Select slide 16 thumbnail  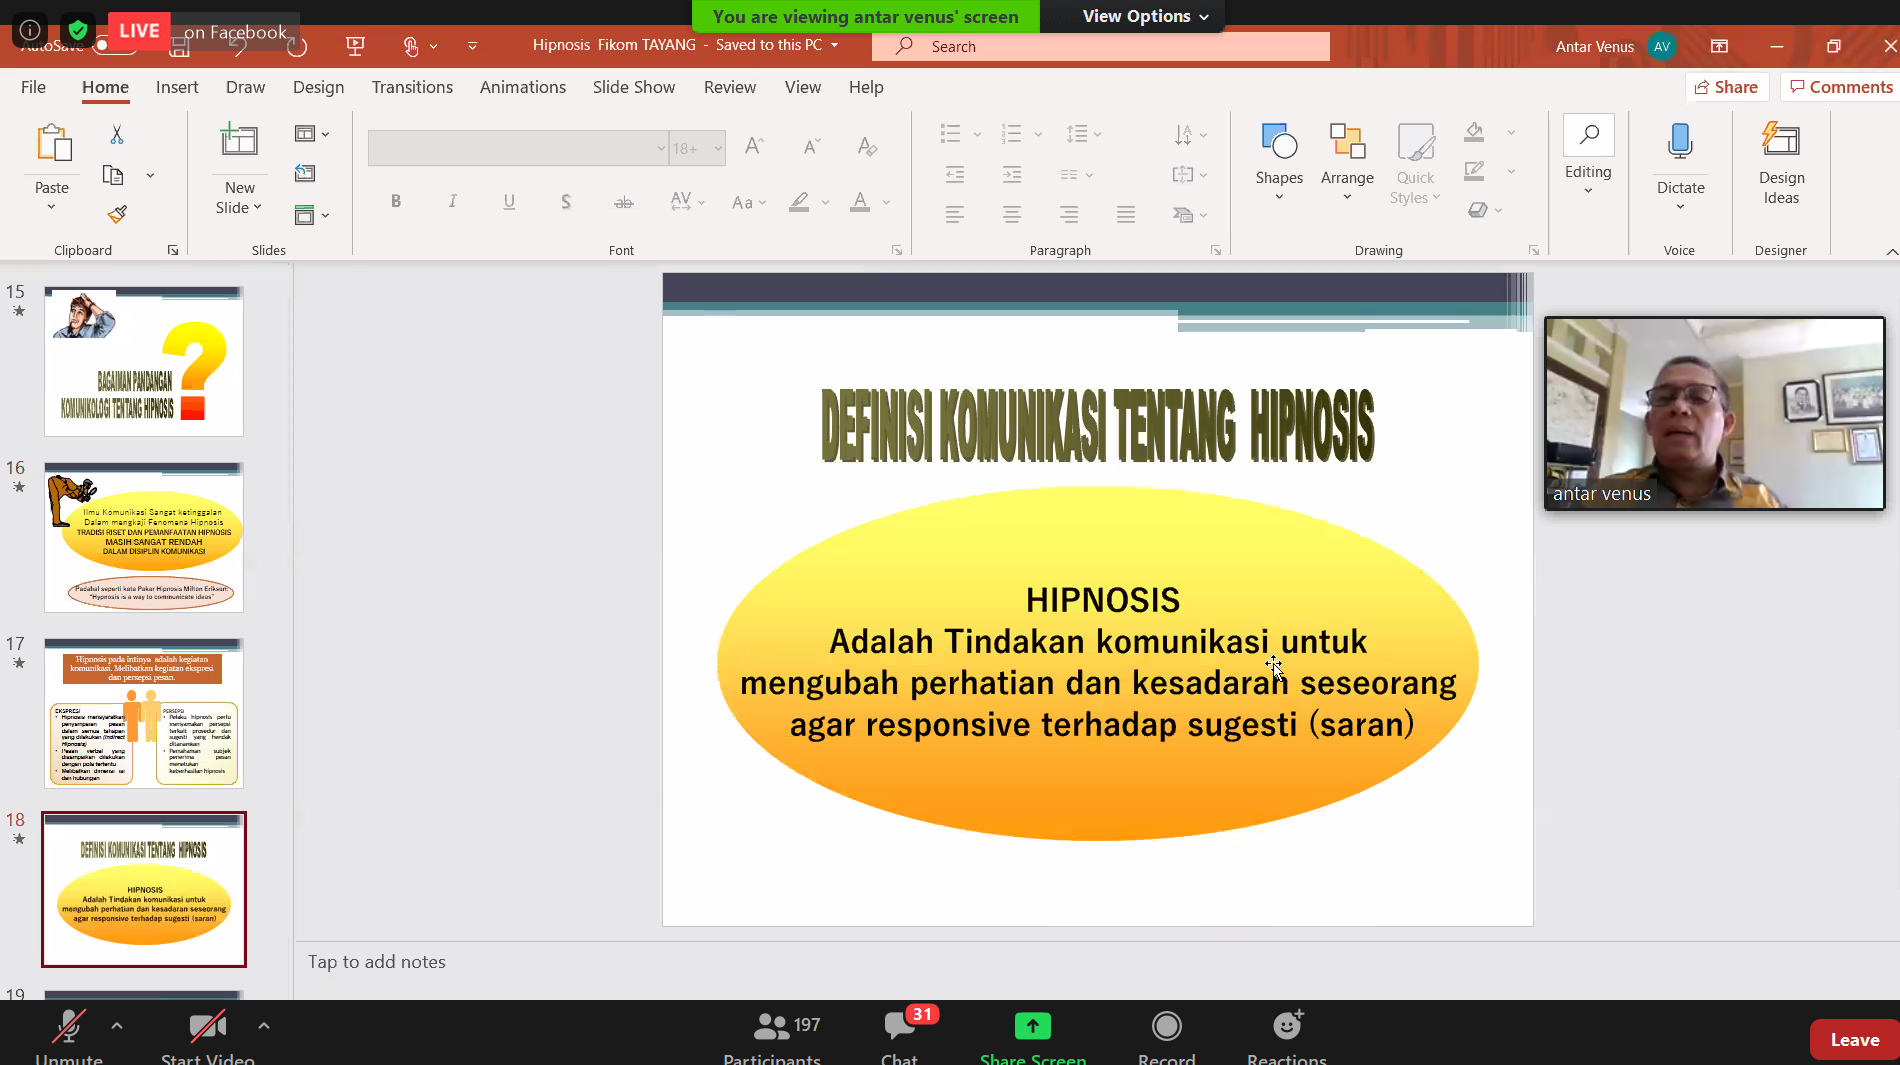[143, 537]
